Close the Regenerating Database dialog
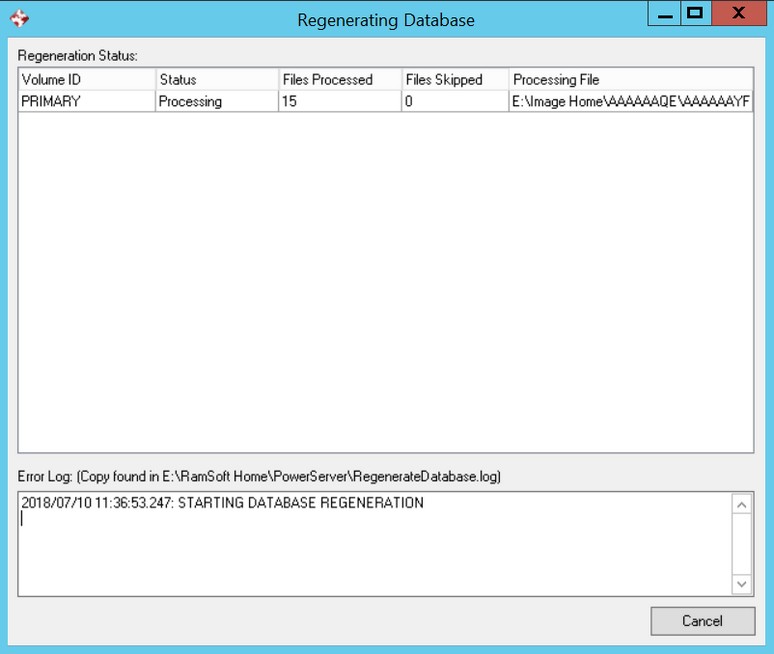 click(739, 14)
